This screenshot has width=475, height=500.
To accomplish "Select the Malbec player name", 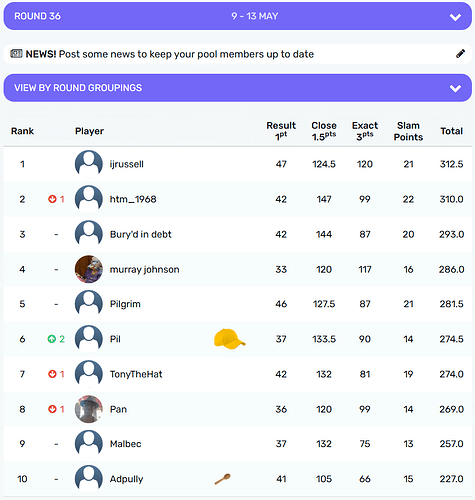I will [125, 444].
